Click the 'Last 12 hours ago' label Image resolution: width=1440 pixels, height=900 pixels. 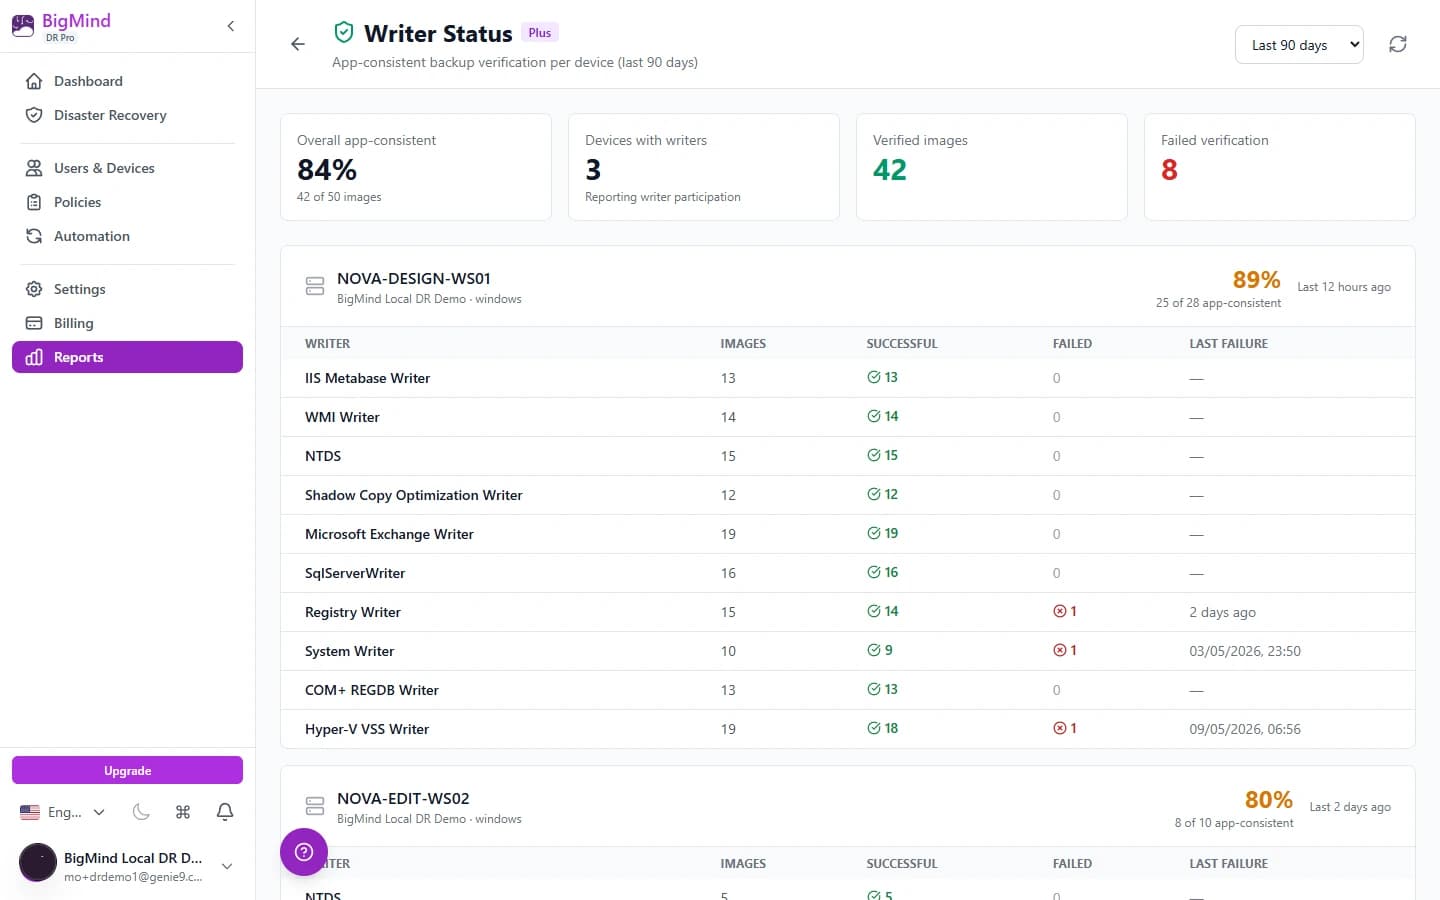1344,287
